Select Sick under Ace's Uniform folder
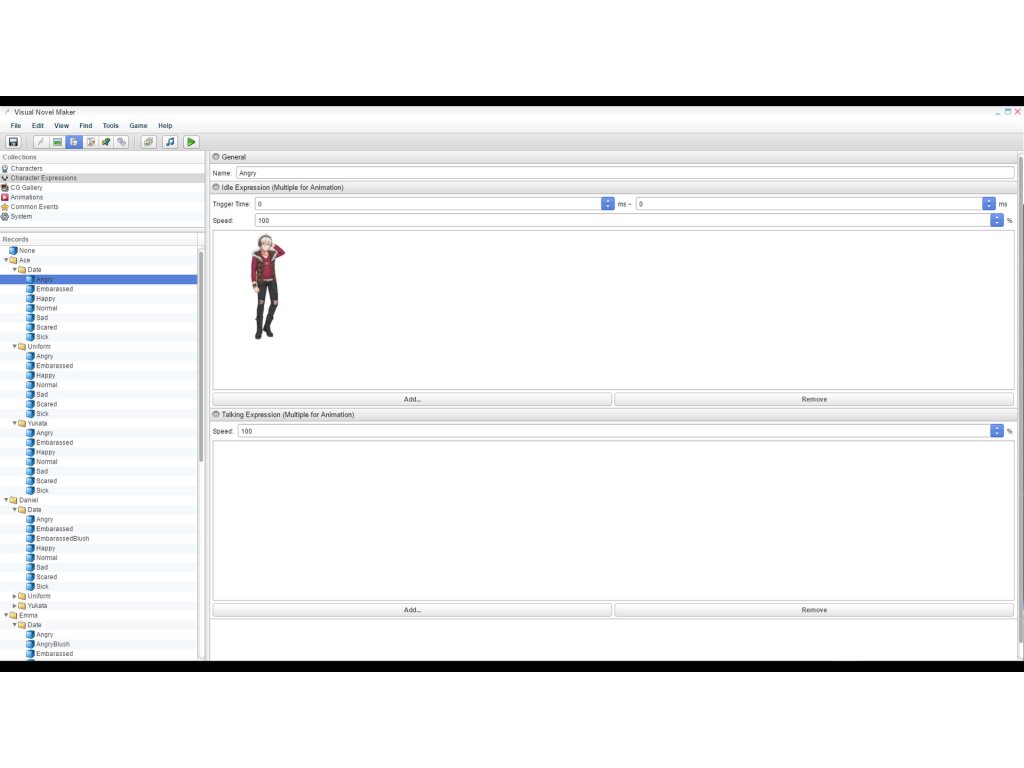 pos(42,414)
